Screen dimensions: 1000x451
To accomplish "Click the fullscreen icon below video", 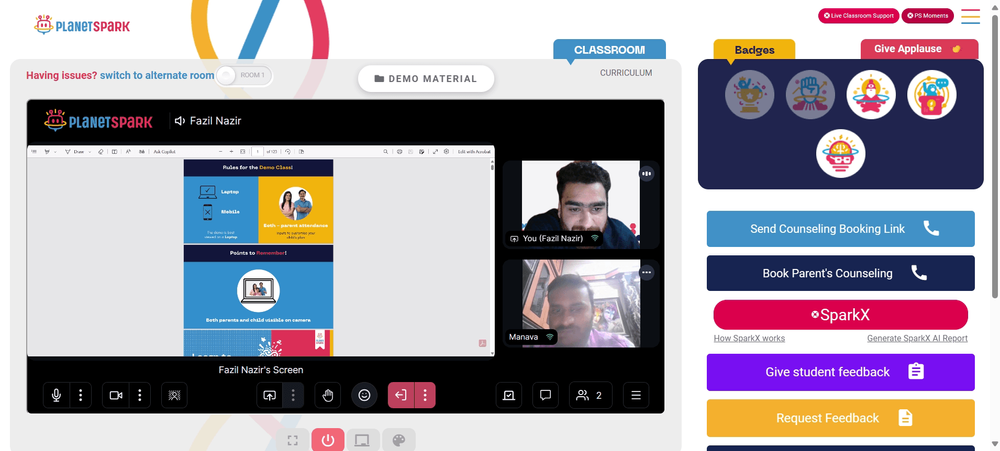I will [x=293, y=440].
